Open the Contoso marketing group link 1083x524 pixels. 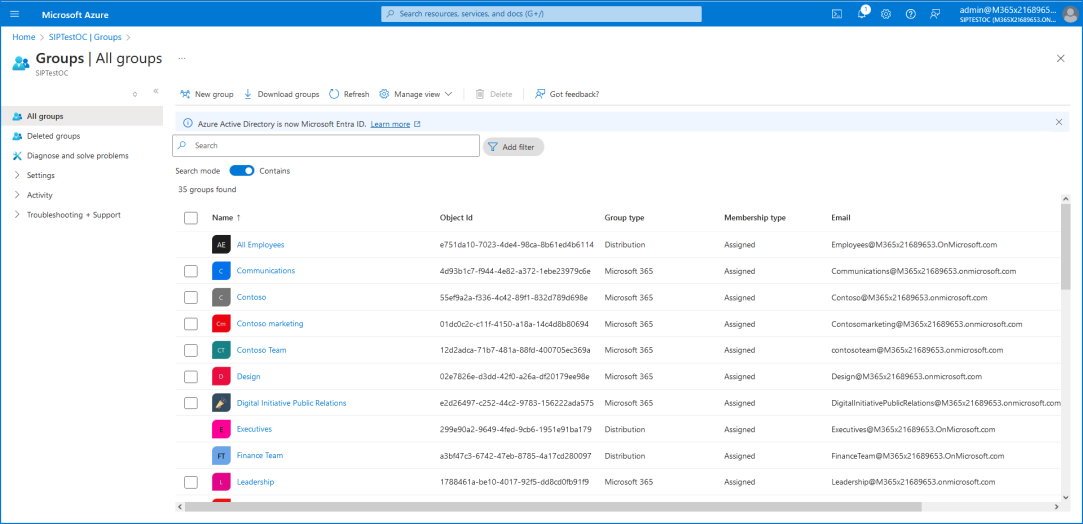(270, 324)
